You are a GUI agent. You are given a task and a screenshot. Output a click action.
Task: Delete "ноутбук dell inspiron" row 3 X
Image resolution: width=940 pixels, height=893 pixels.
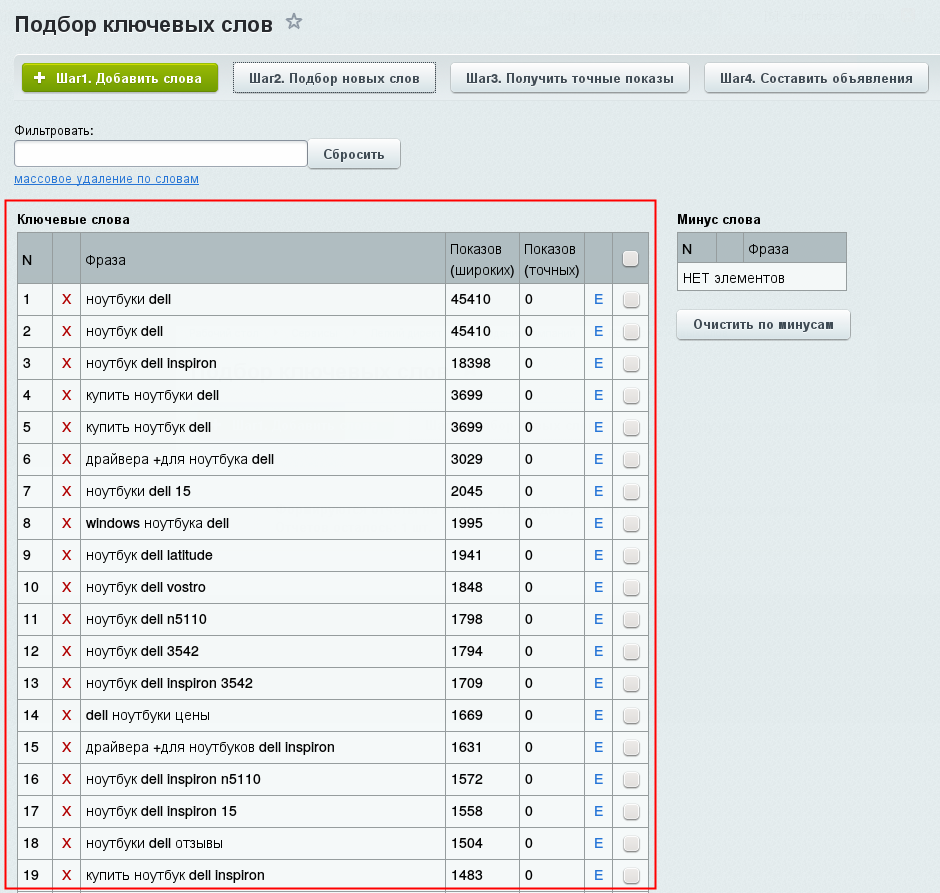(x=67, y=363)
